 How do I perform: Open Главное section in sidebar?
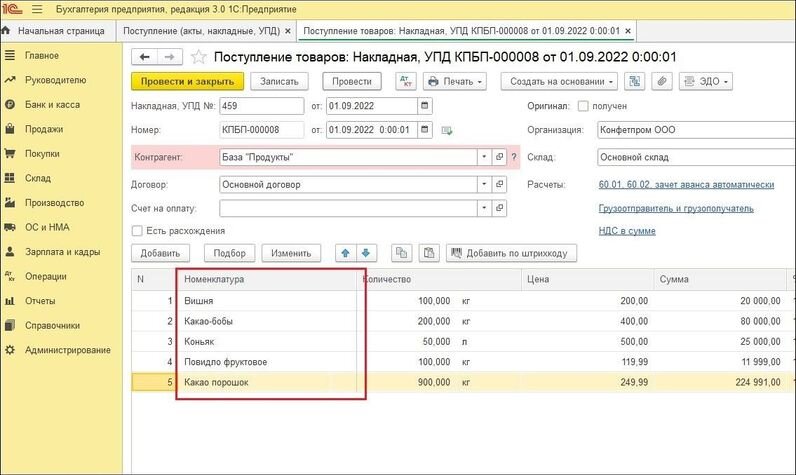tap(42, 55)
